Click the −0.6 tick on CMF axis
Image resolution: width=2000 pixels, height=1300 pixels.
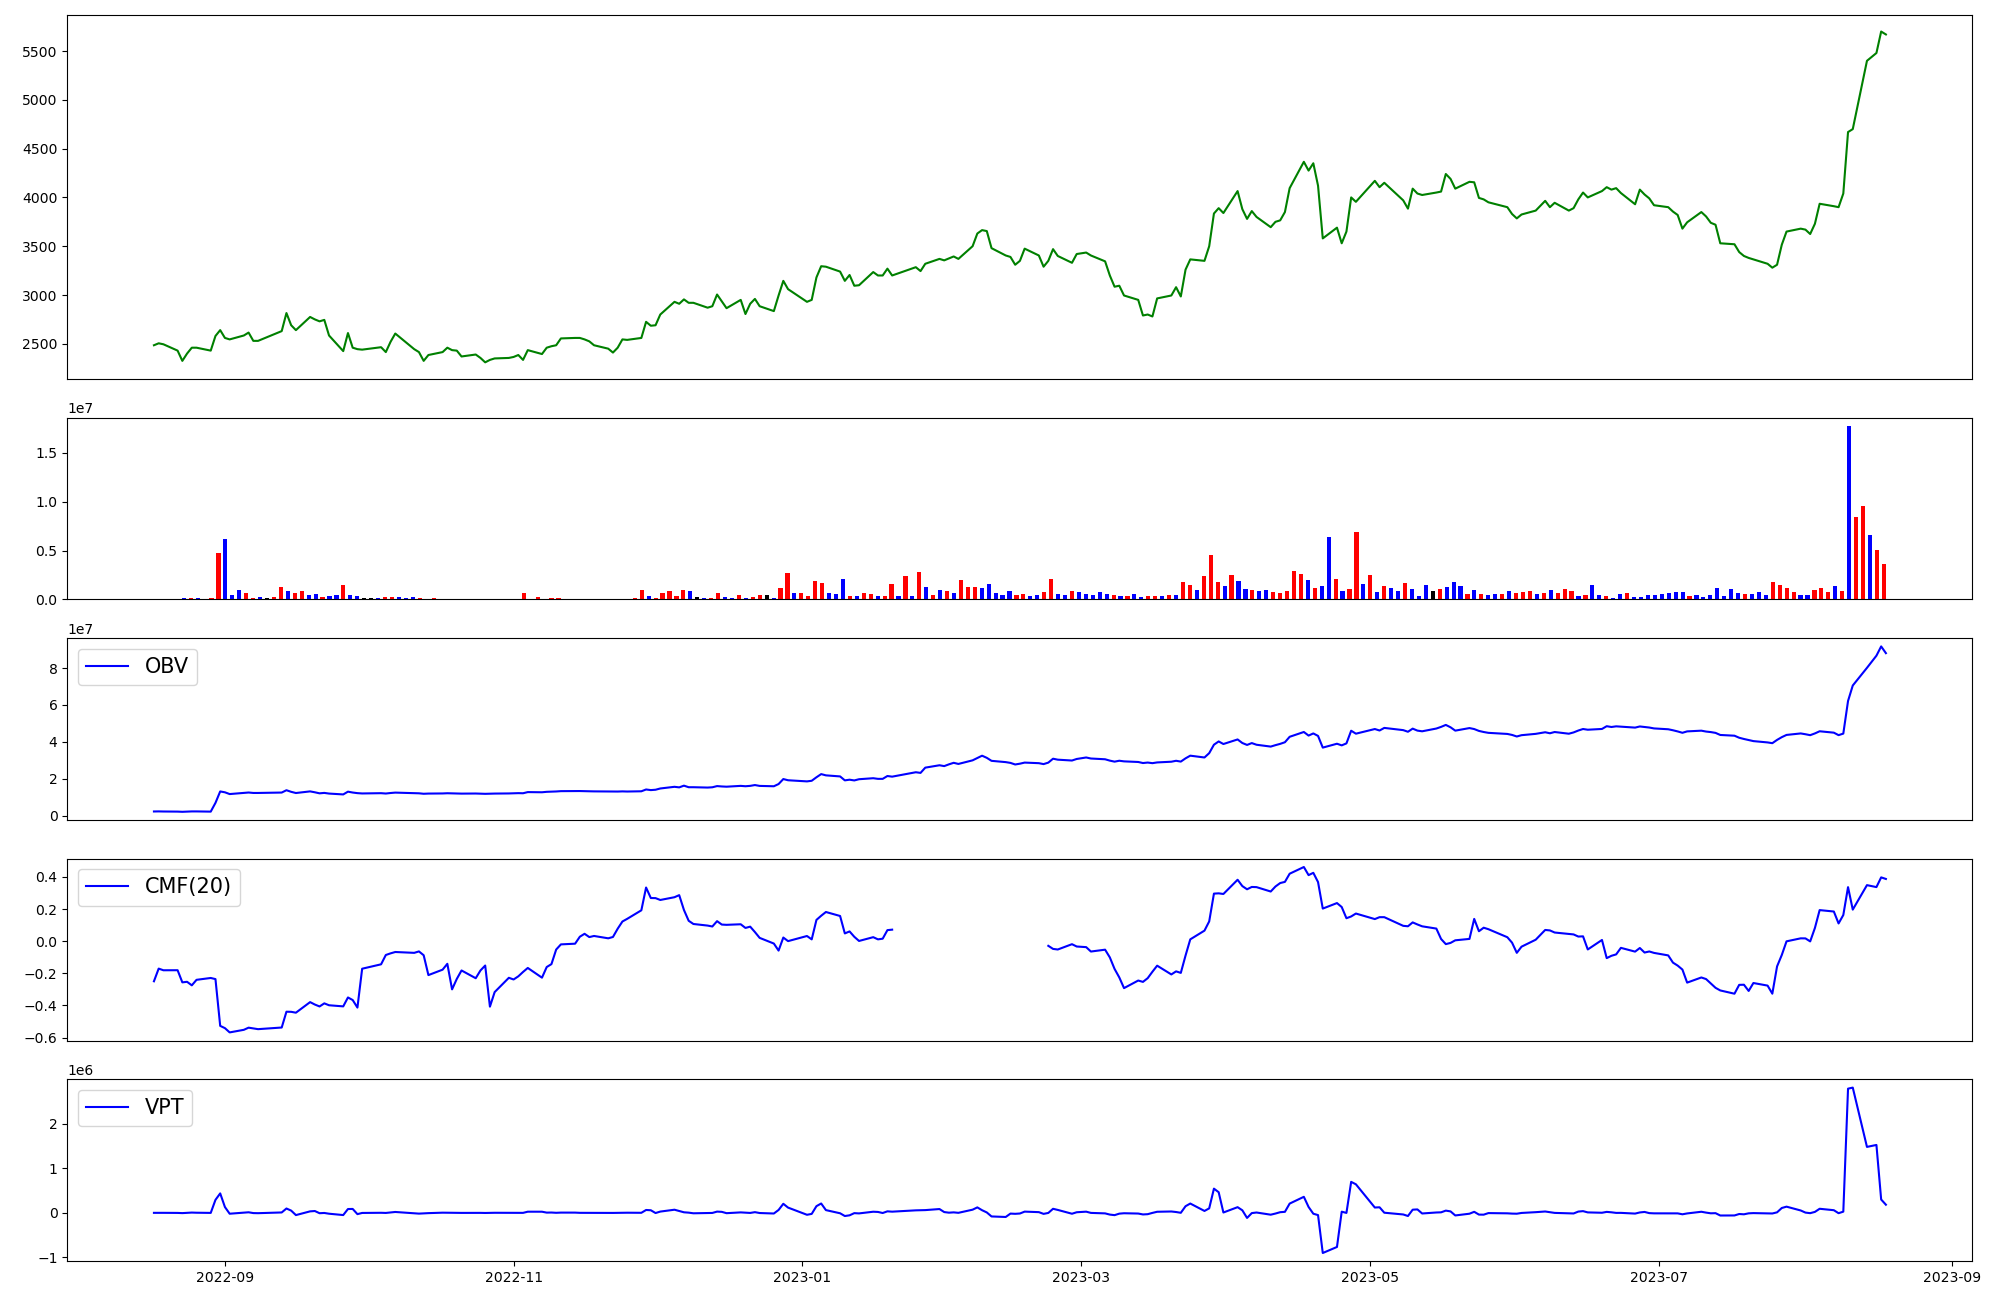tap(42, 1038)
